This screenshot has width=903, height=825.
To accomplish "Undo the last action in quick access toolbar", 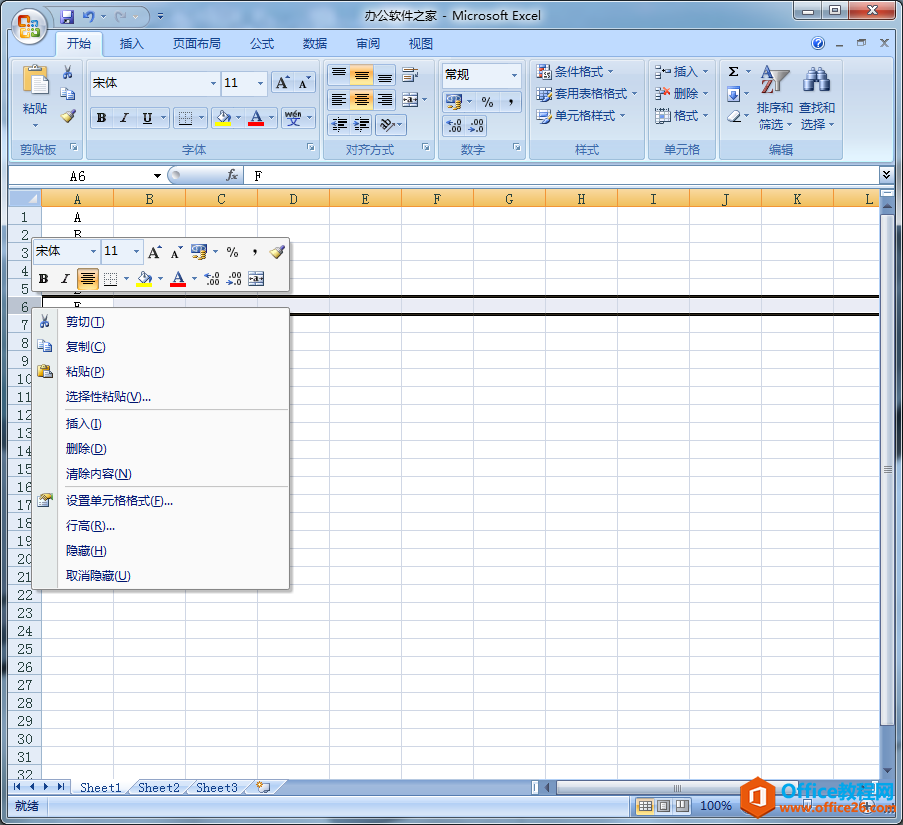I will coord(88,17).
